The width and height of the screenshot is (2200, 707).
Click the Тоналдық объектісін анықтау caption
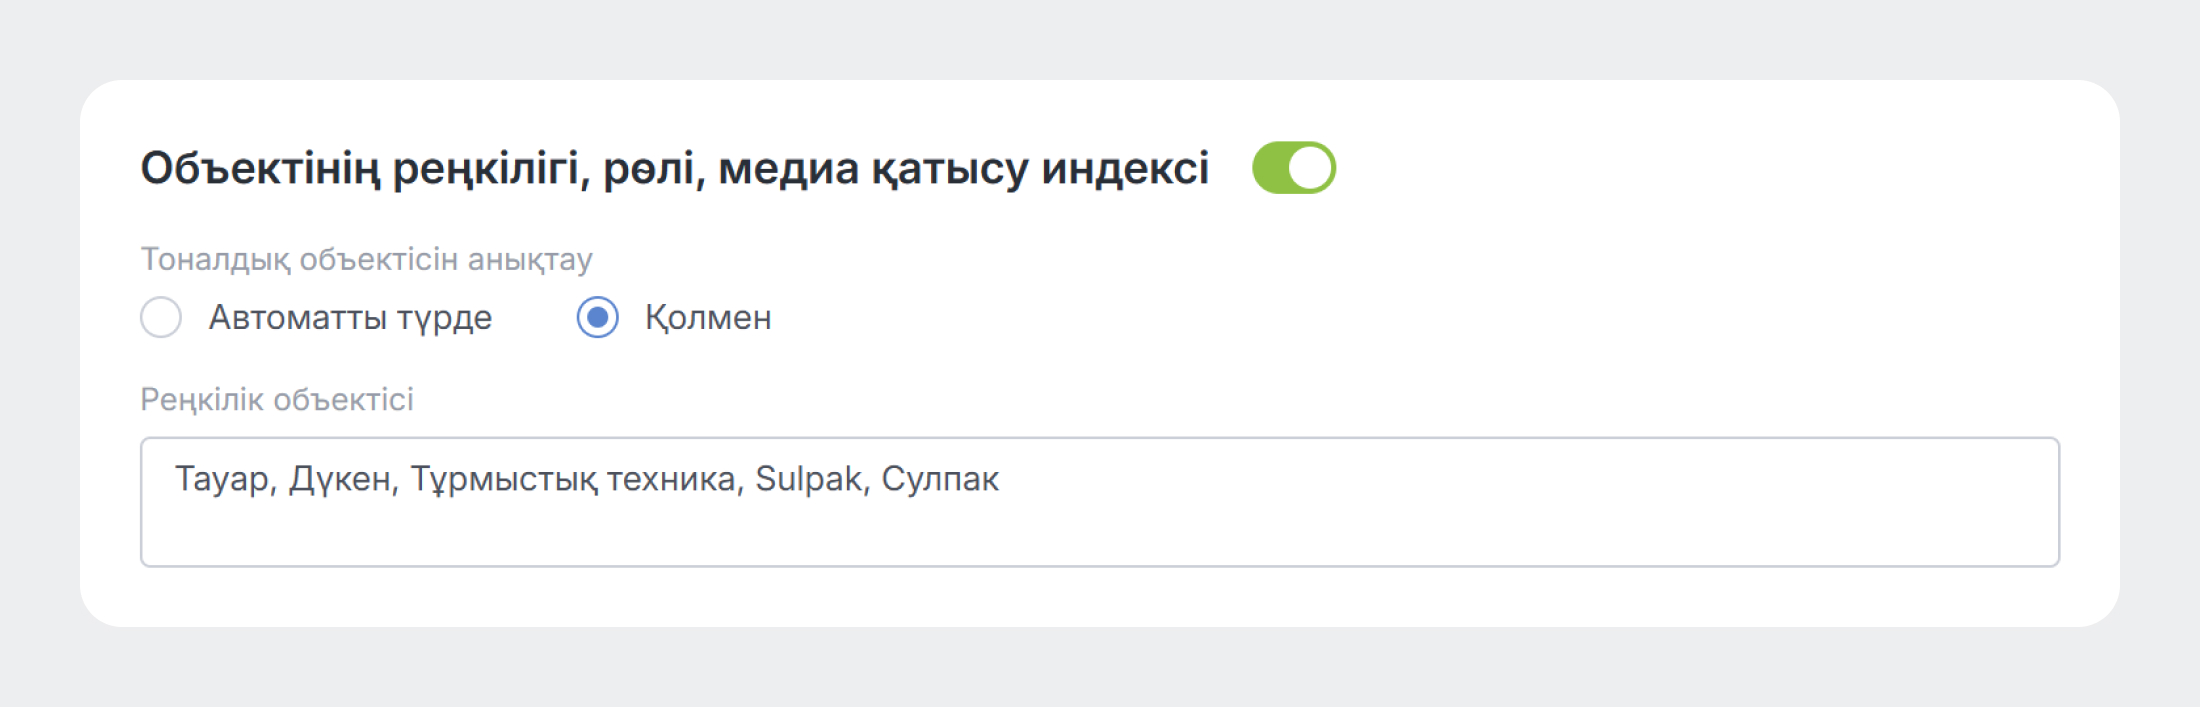(366, 259)
